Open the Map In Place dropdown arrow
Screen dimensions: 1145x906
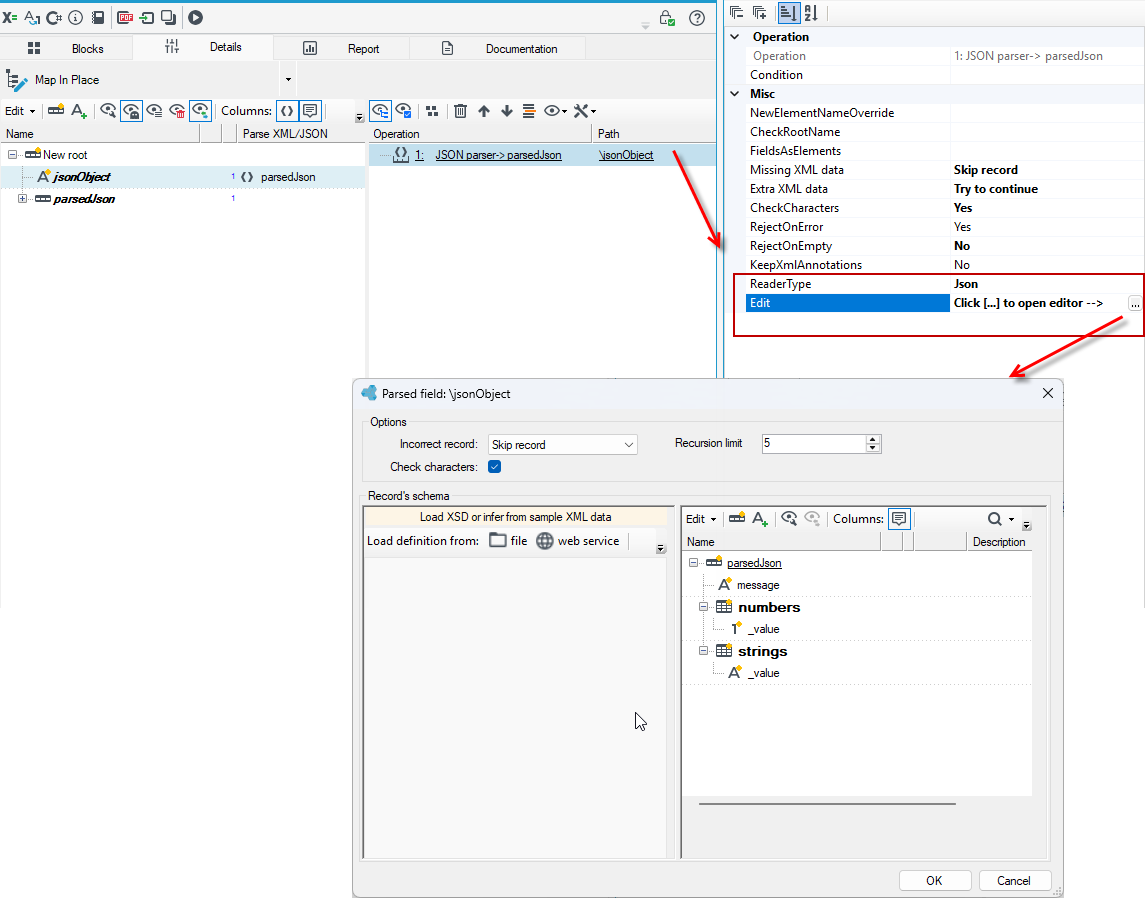[288, 80]
